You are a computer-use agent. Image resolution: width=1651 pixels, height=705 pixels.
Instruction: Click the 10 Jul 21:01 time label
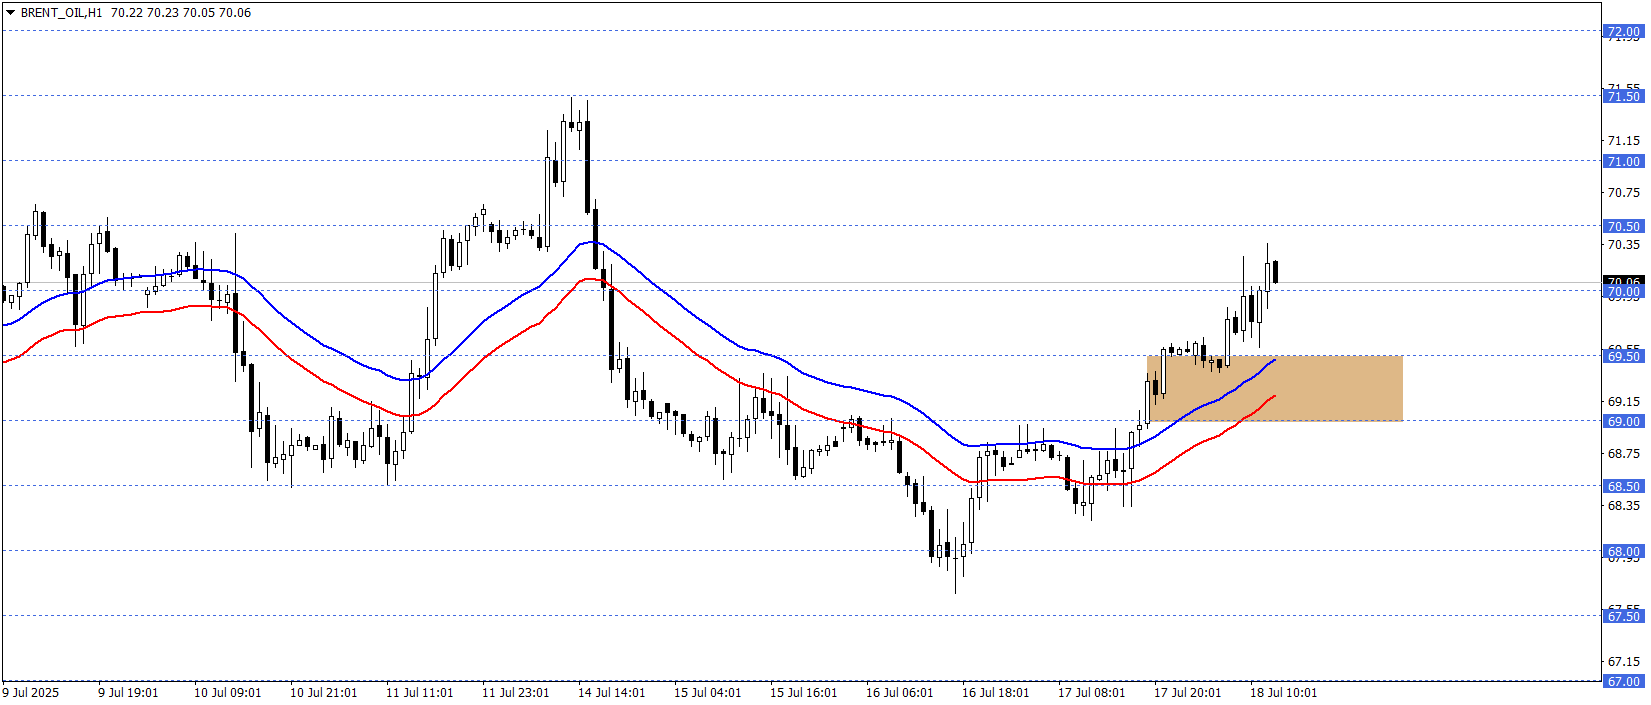point(324,692)
